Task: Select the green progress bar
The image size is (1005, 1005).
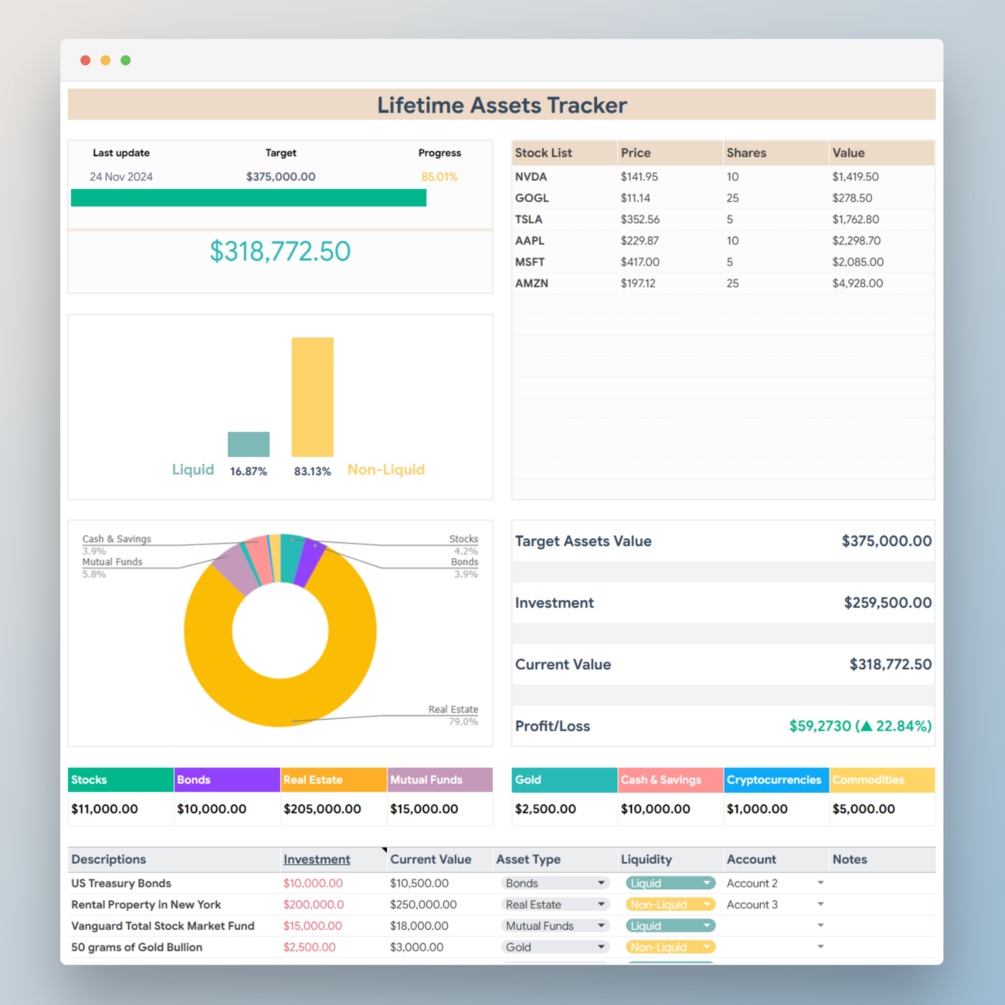Action: (249, 197)
